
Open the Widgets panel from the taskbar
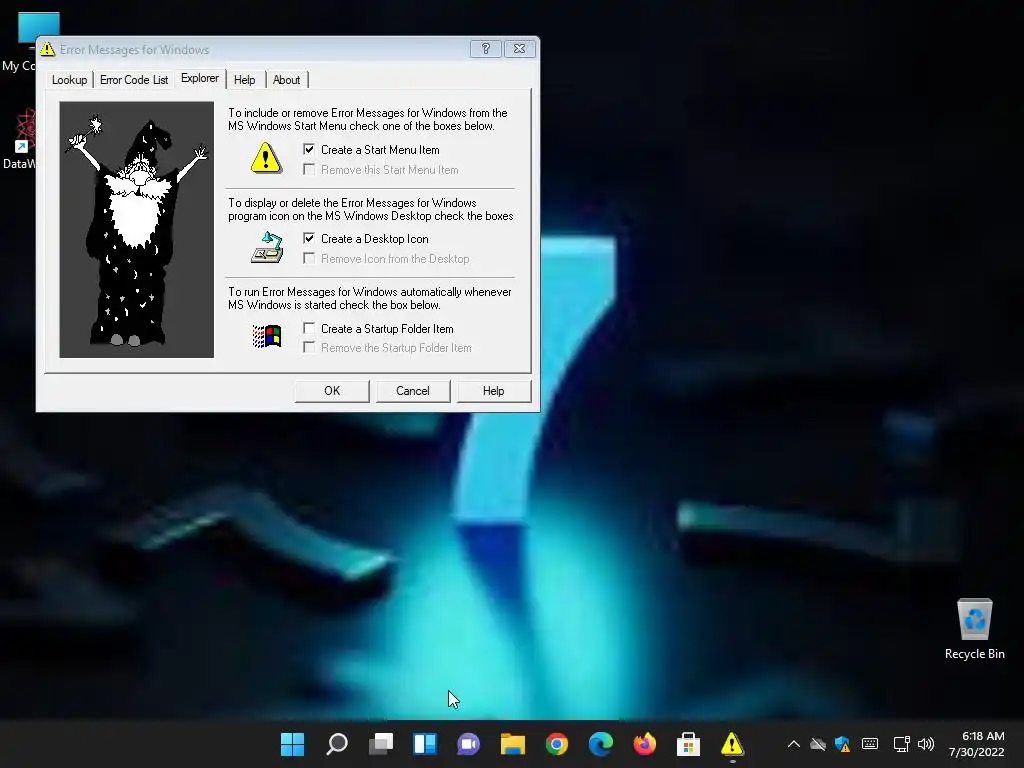point(425,744)
